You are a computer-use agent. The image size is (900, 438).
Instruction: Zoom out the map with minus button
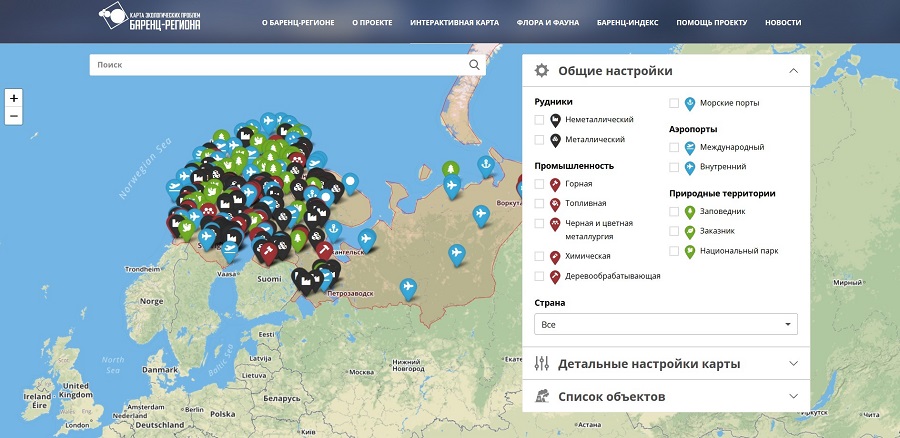click(14, 116)
